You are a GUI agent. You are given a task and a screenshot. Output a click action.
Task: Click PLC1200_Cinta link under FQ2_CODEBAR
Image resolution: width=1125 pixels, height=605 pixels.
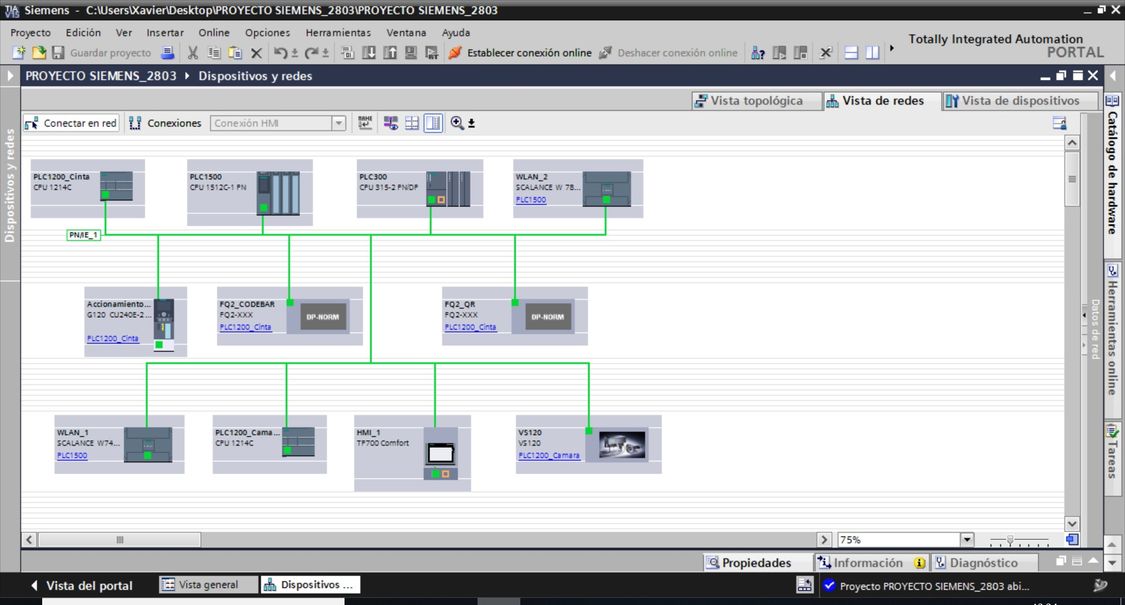tap(245, 327)
